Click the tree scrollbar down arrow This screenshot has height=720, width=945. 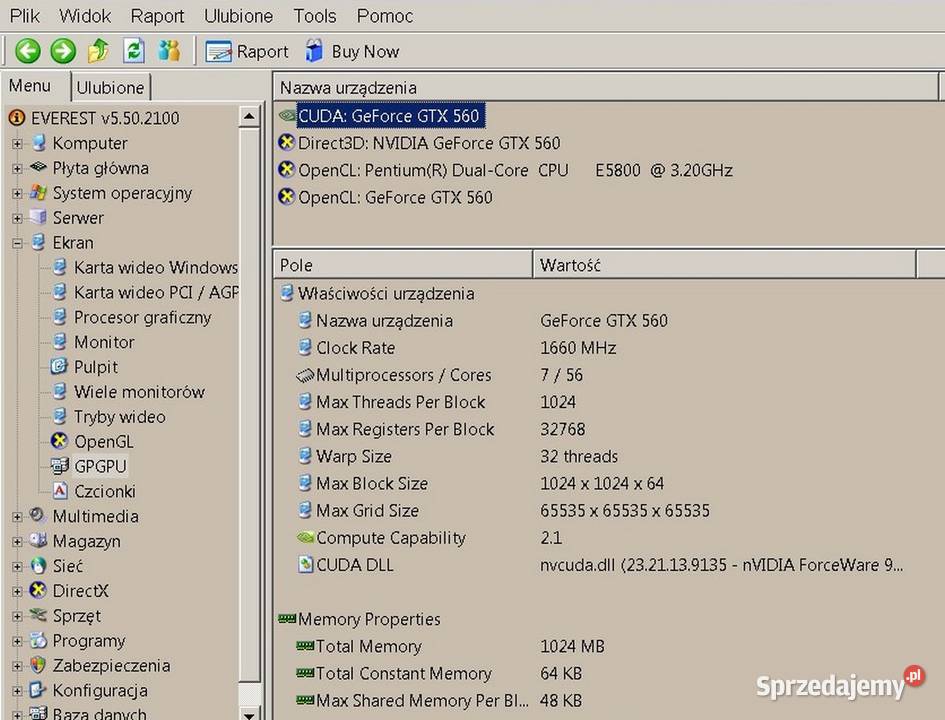[x=250, y=715]
